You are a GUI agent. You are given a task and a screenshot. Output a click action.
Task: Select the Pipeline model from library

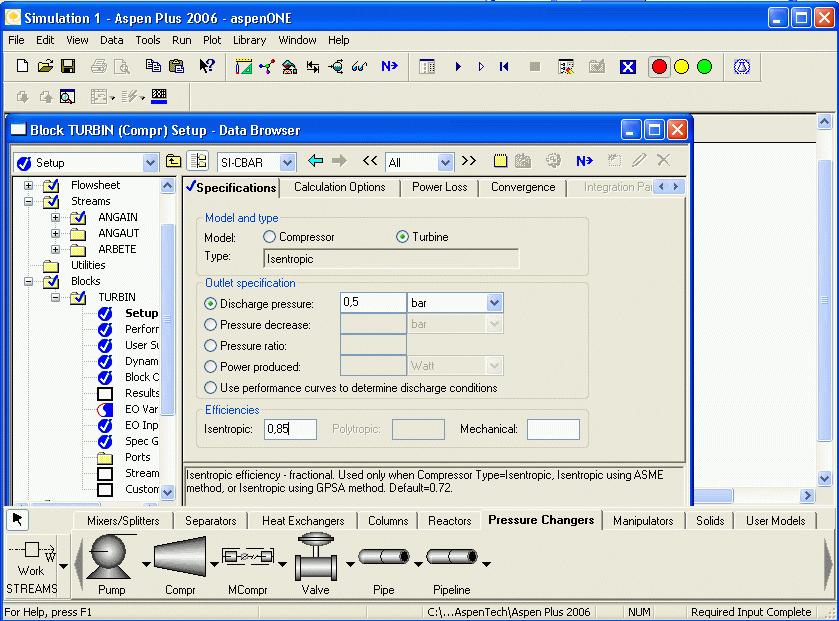click(452, 564)
